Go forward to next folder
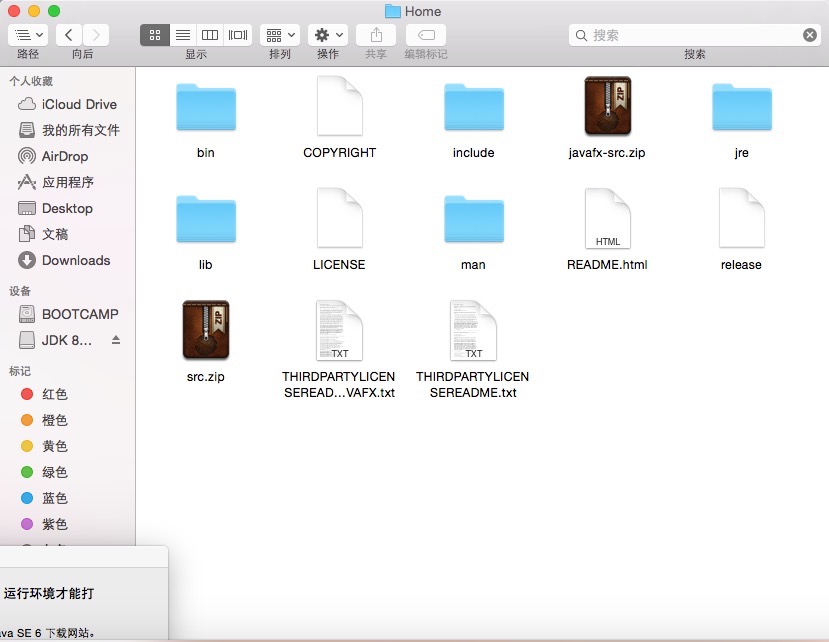 96,35
